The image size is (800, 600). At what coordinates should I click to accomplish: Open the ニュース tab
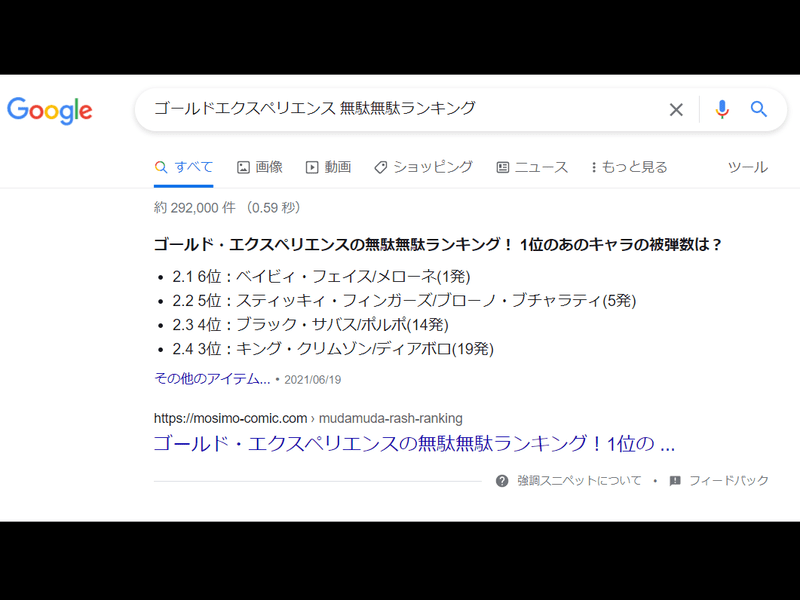540,167
